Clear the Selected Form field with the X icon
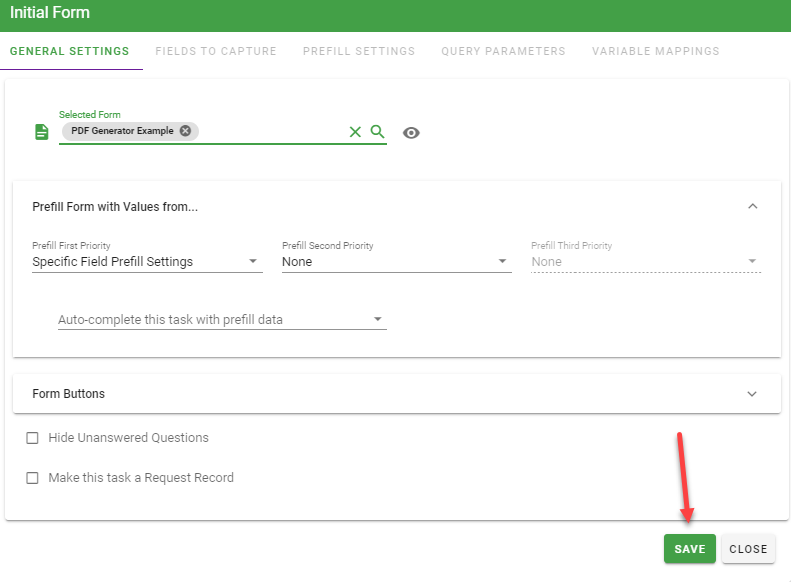791x582 pixels. [x=355, y=132]
